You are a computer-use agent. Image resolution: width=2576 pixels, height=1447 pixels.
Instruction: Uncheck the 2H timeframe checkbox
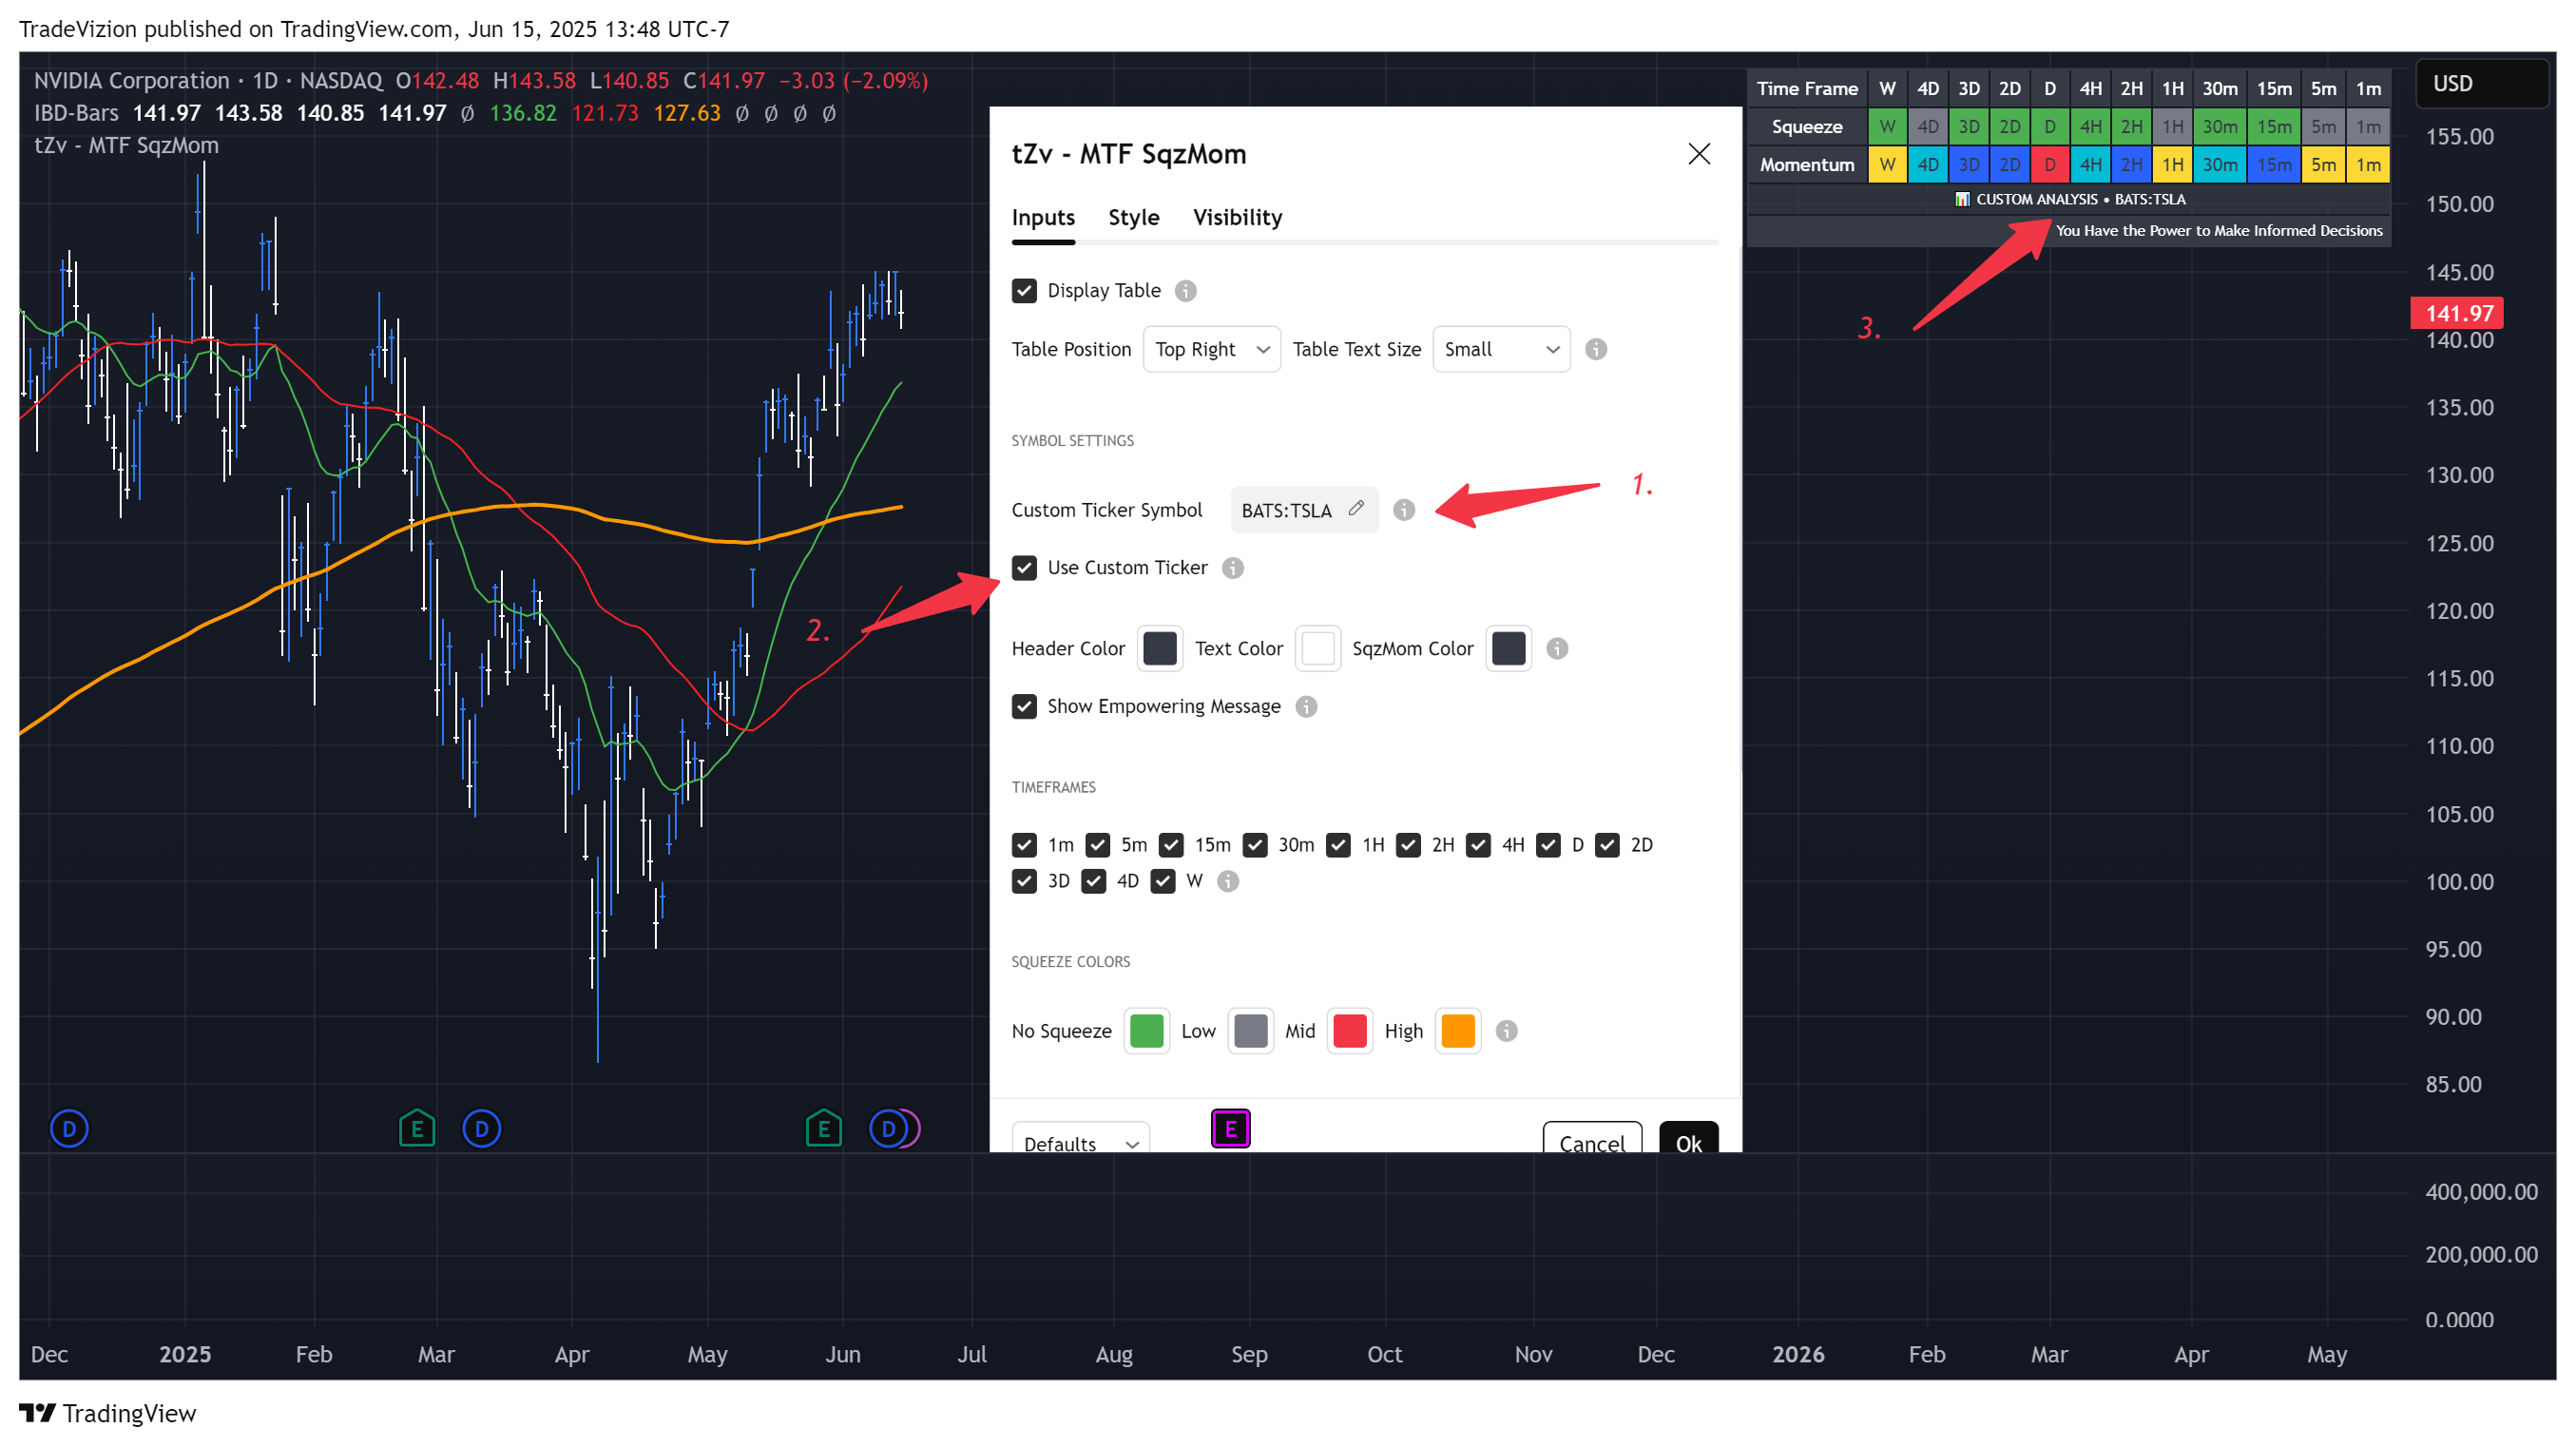1408,845
